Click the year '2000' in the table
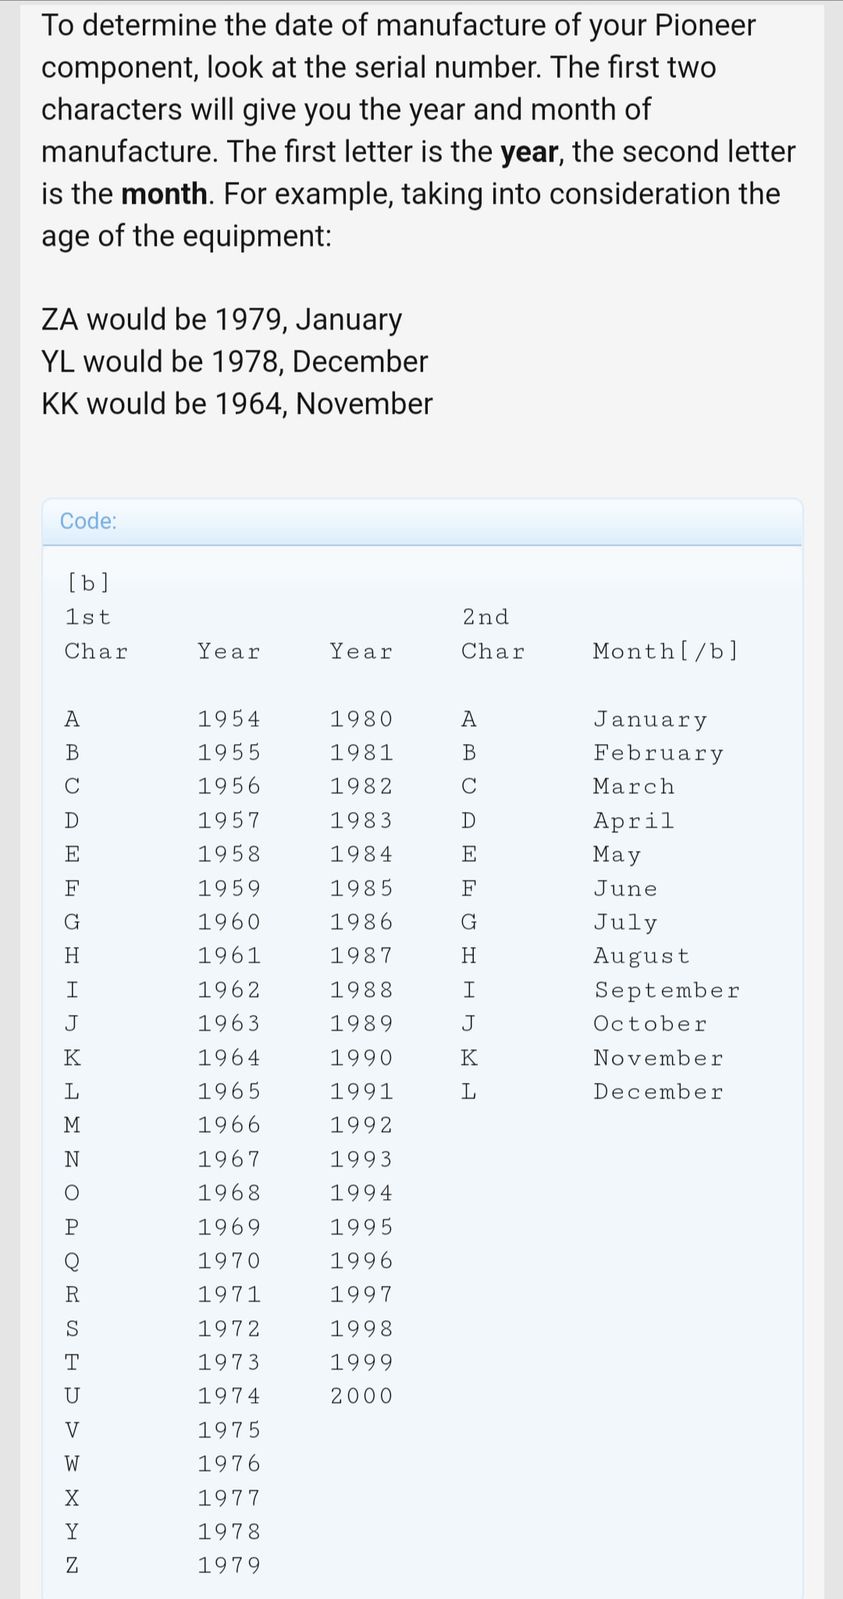Screen dimensions: 843x1599 pos(362,1396)
